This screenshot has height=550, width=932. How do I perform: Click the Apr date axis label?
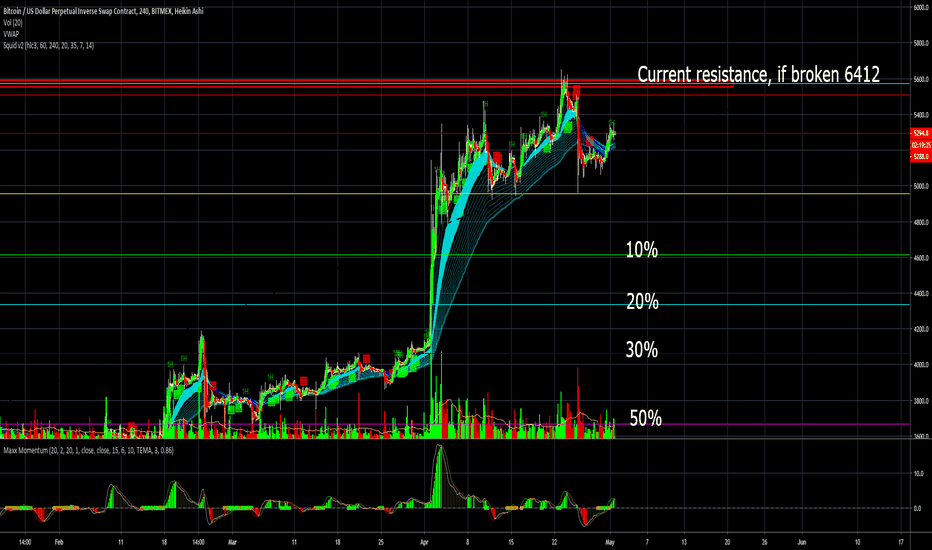pyautogui.click(x=424, y=542)
